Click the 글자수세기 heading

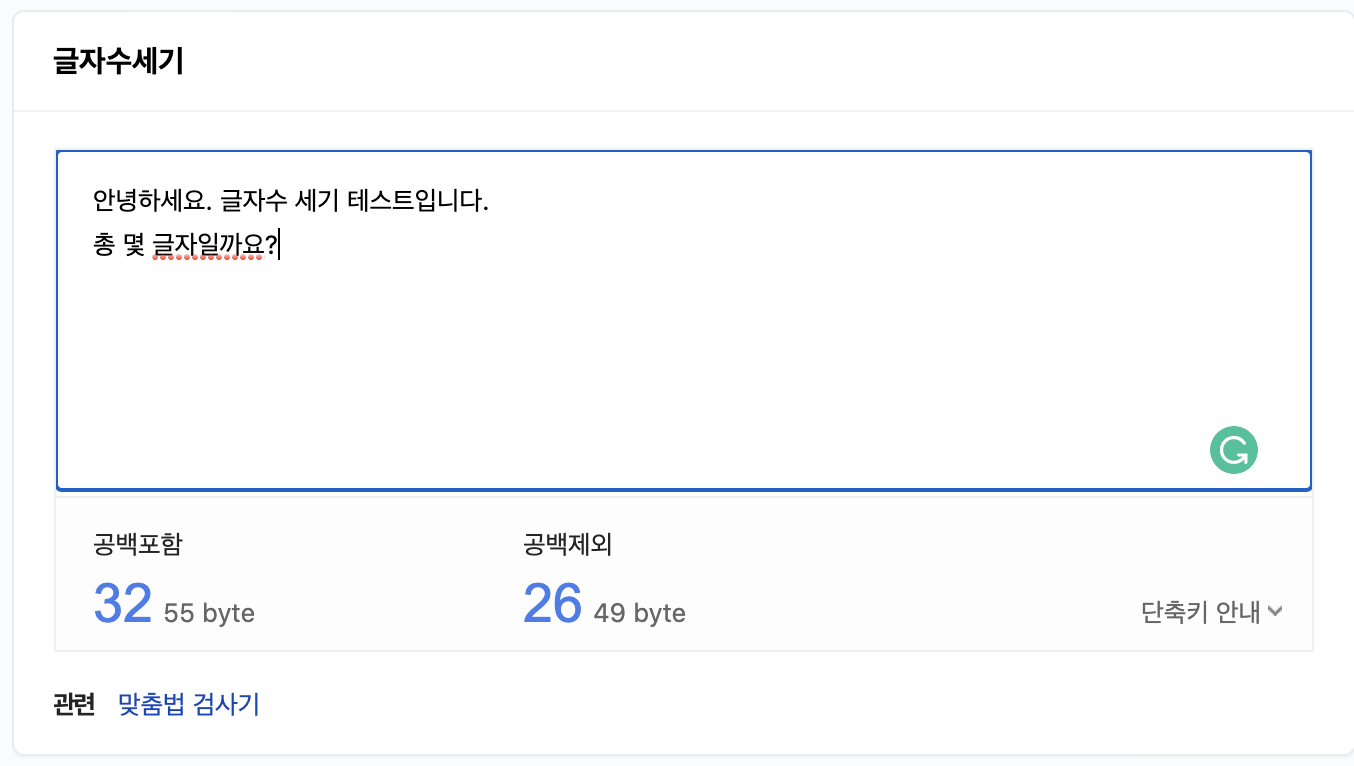(x=118, y=62)
